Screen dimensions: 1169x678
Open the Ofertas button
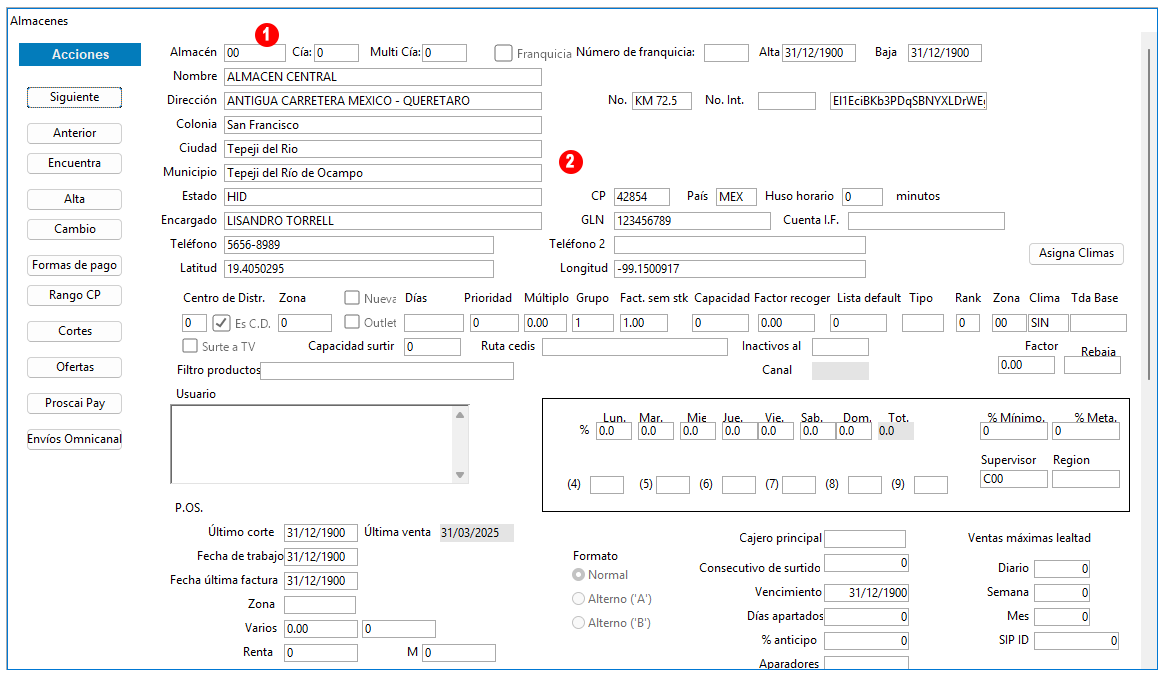(x=75, y=367)
